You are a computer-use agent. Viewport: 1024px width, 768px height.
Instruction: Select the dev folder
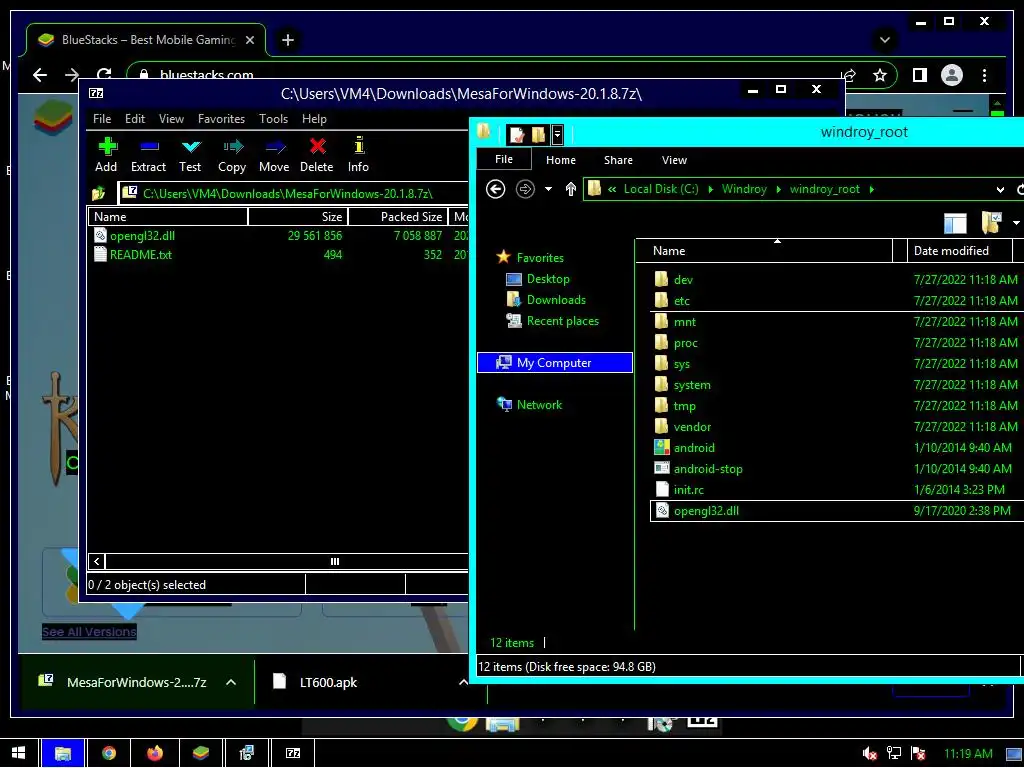click(x=683, y=280)
